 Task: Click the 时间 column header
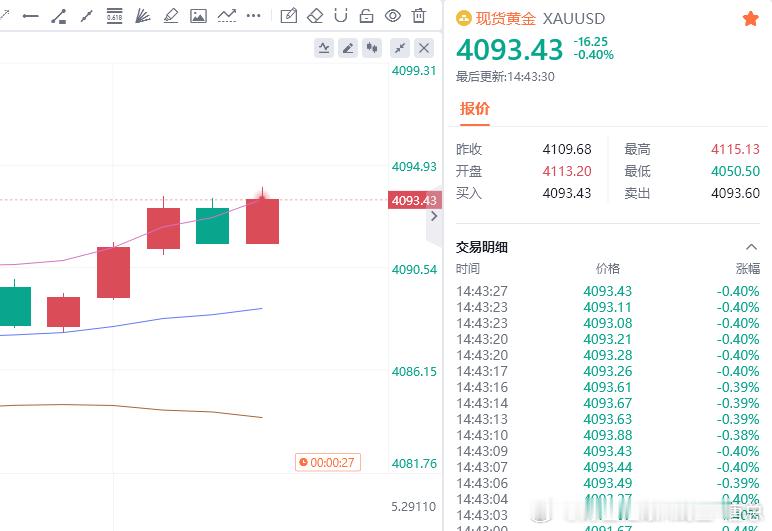tap(468, 269)
